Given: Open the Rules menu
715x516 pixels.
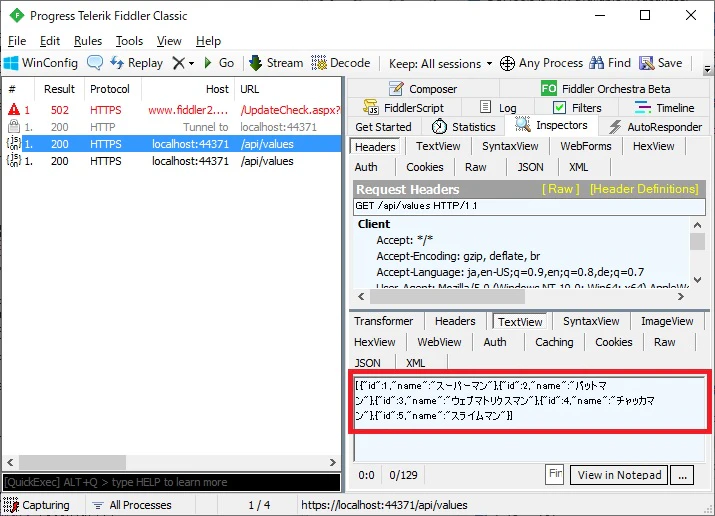Looking at the screenshot, I should [88, 41].
